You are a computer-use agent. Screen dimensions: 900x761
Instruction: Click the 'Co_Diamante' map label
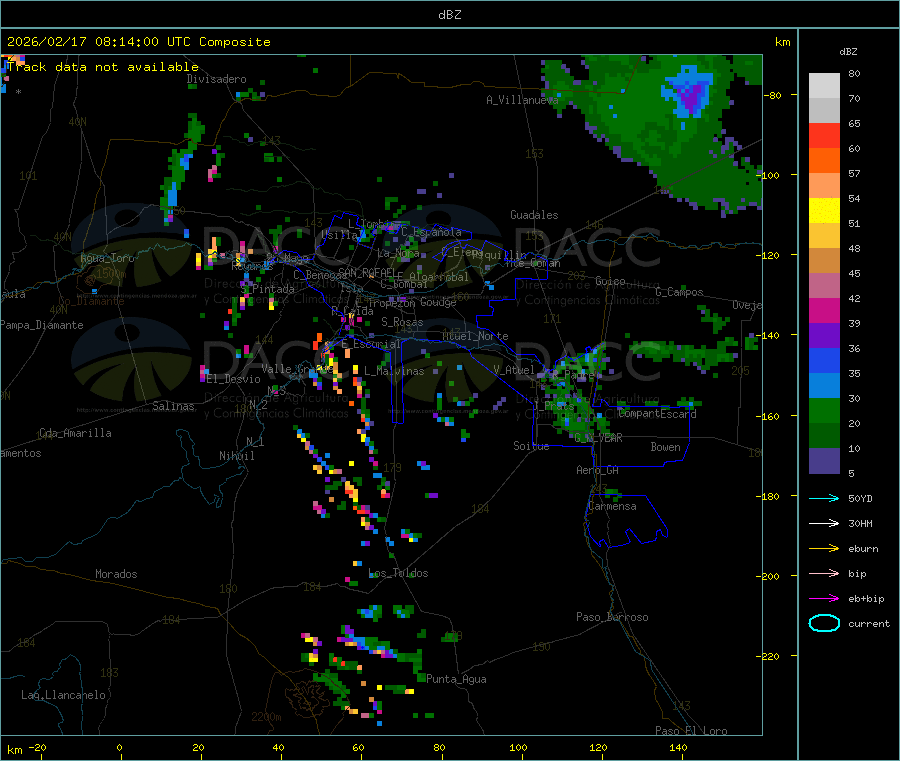pos(91,301)
